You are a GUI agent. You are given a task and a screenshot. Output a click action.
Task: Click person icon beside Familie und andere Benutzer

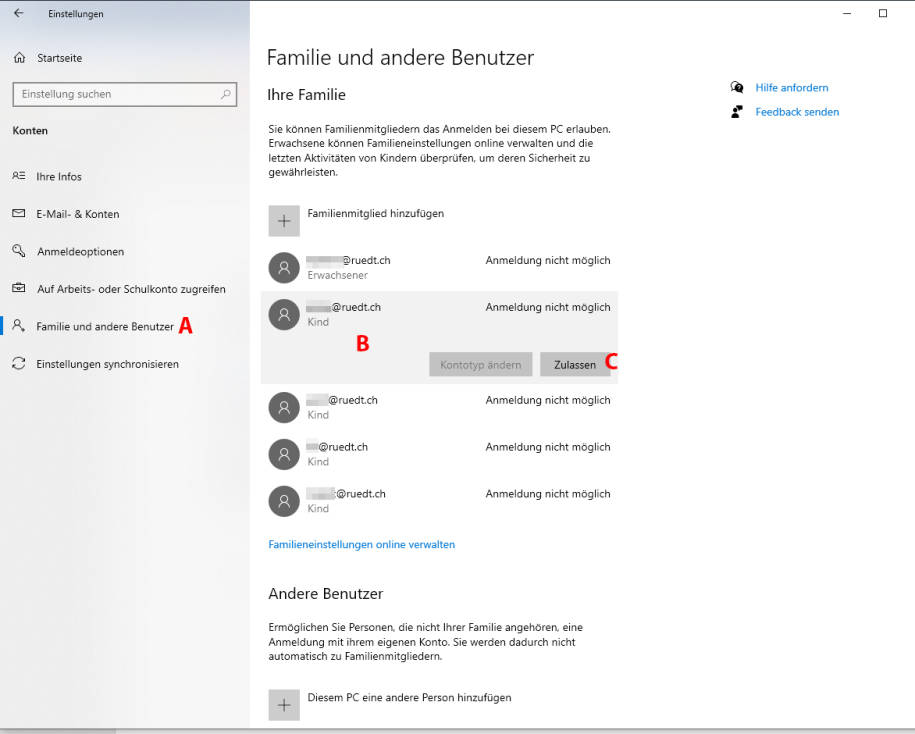[x=19, y=326]
